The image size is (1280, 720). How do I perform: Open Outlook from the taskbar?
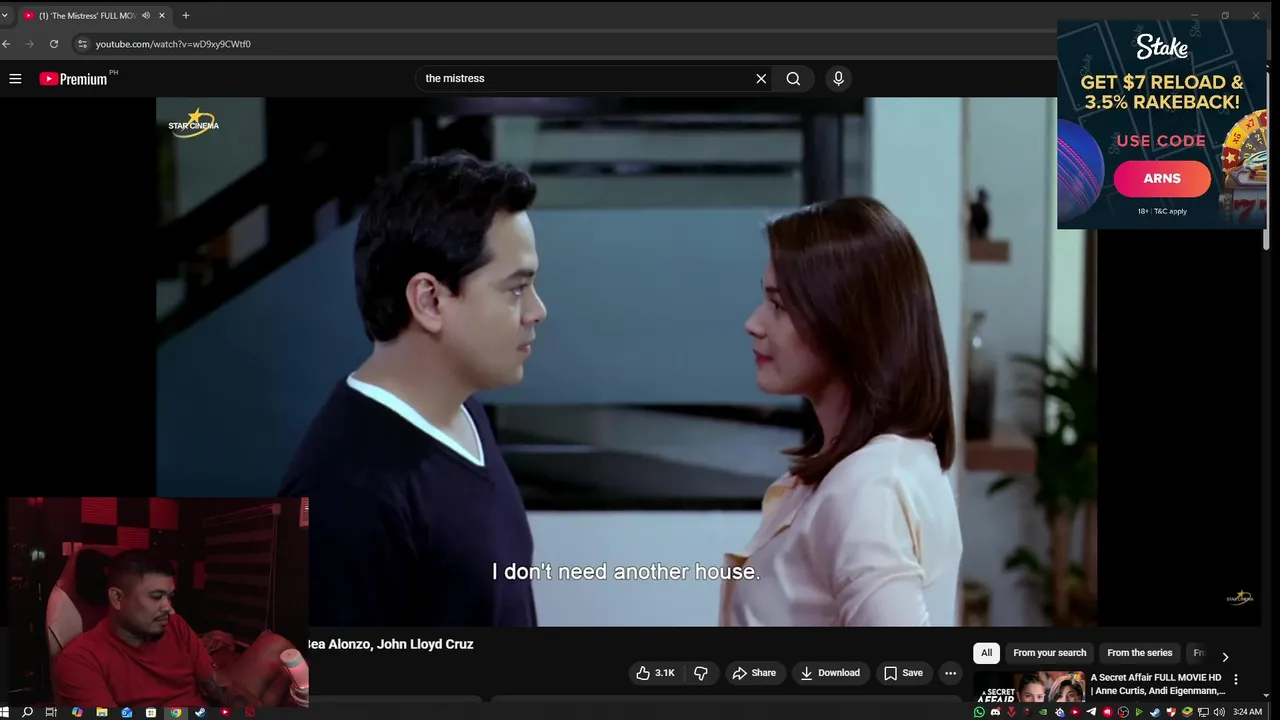click(126, 712)
